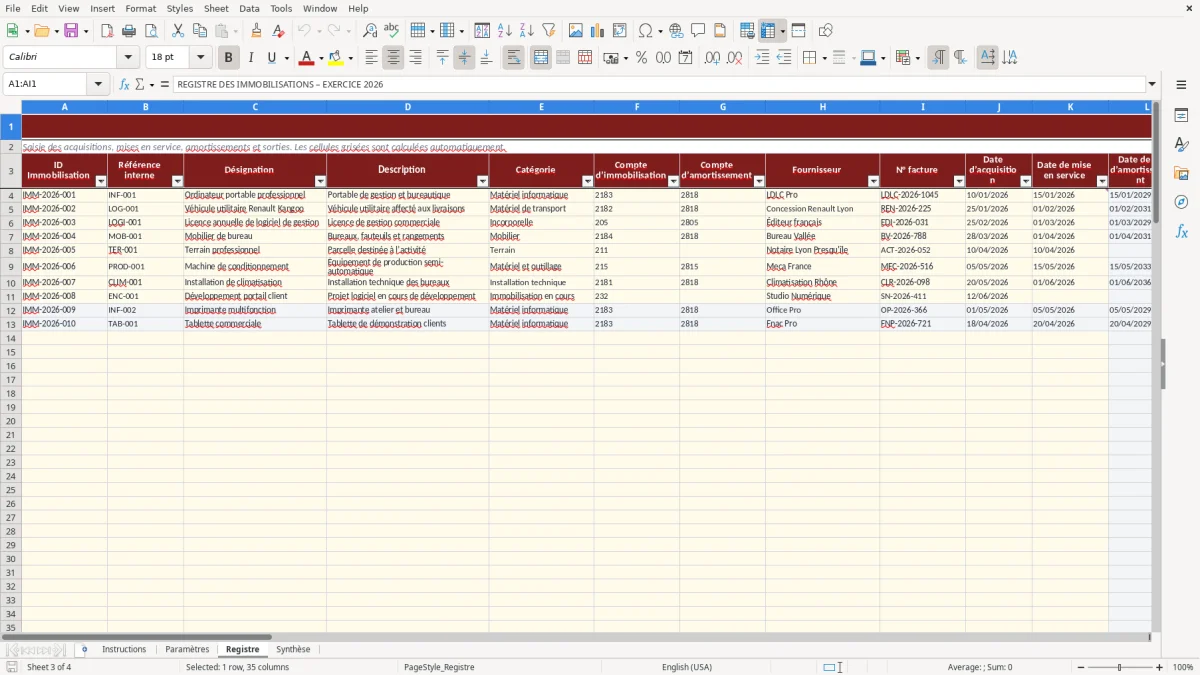Click inside the formula input line
This screenshot has width=1200, height=675.
point(658,84)
